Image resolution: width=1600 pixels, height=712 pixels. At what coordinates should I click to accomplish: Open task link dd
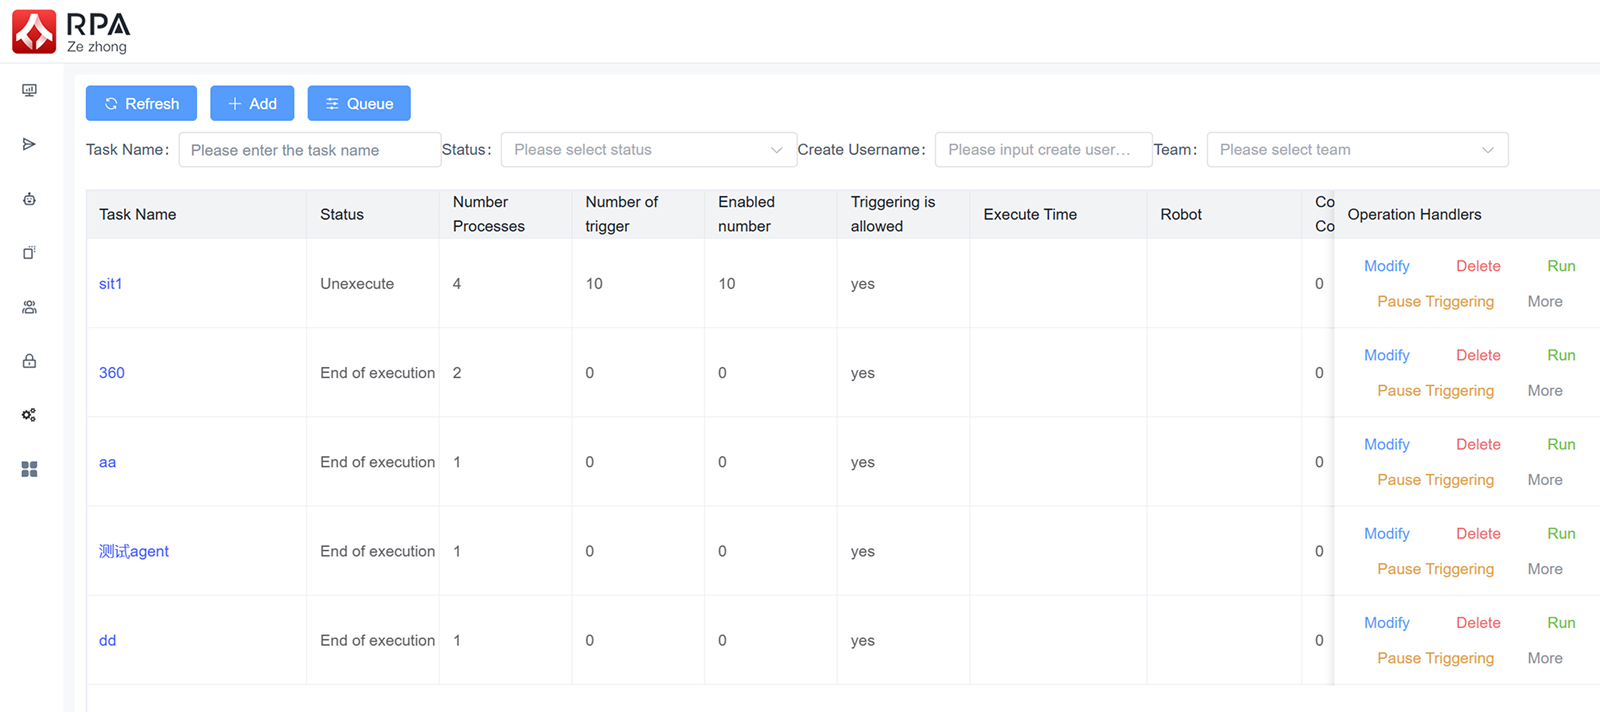107,640
